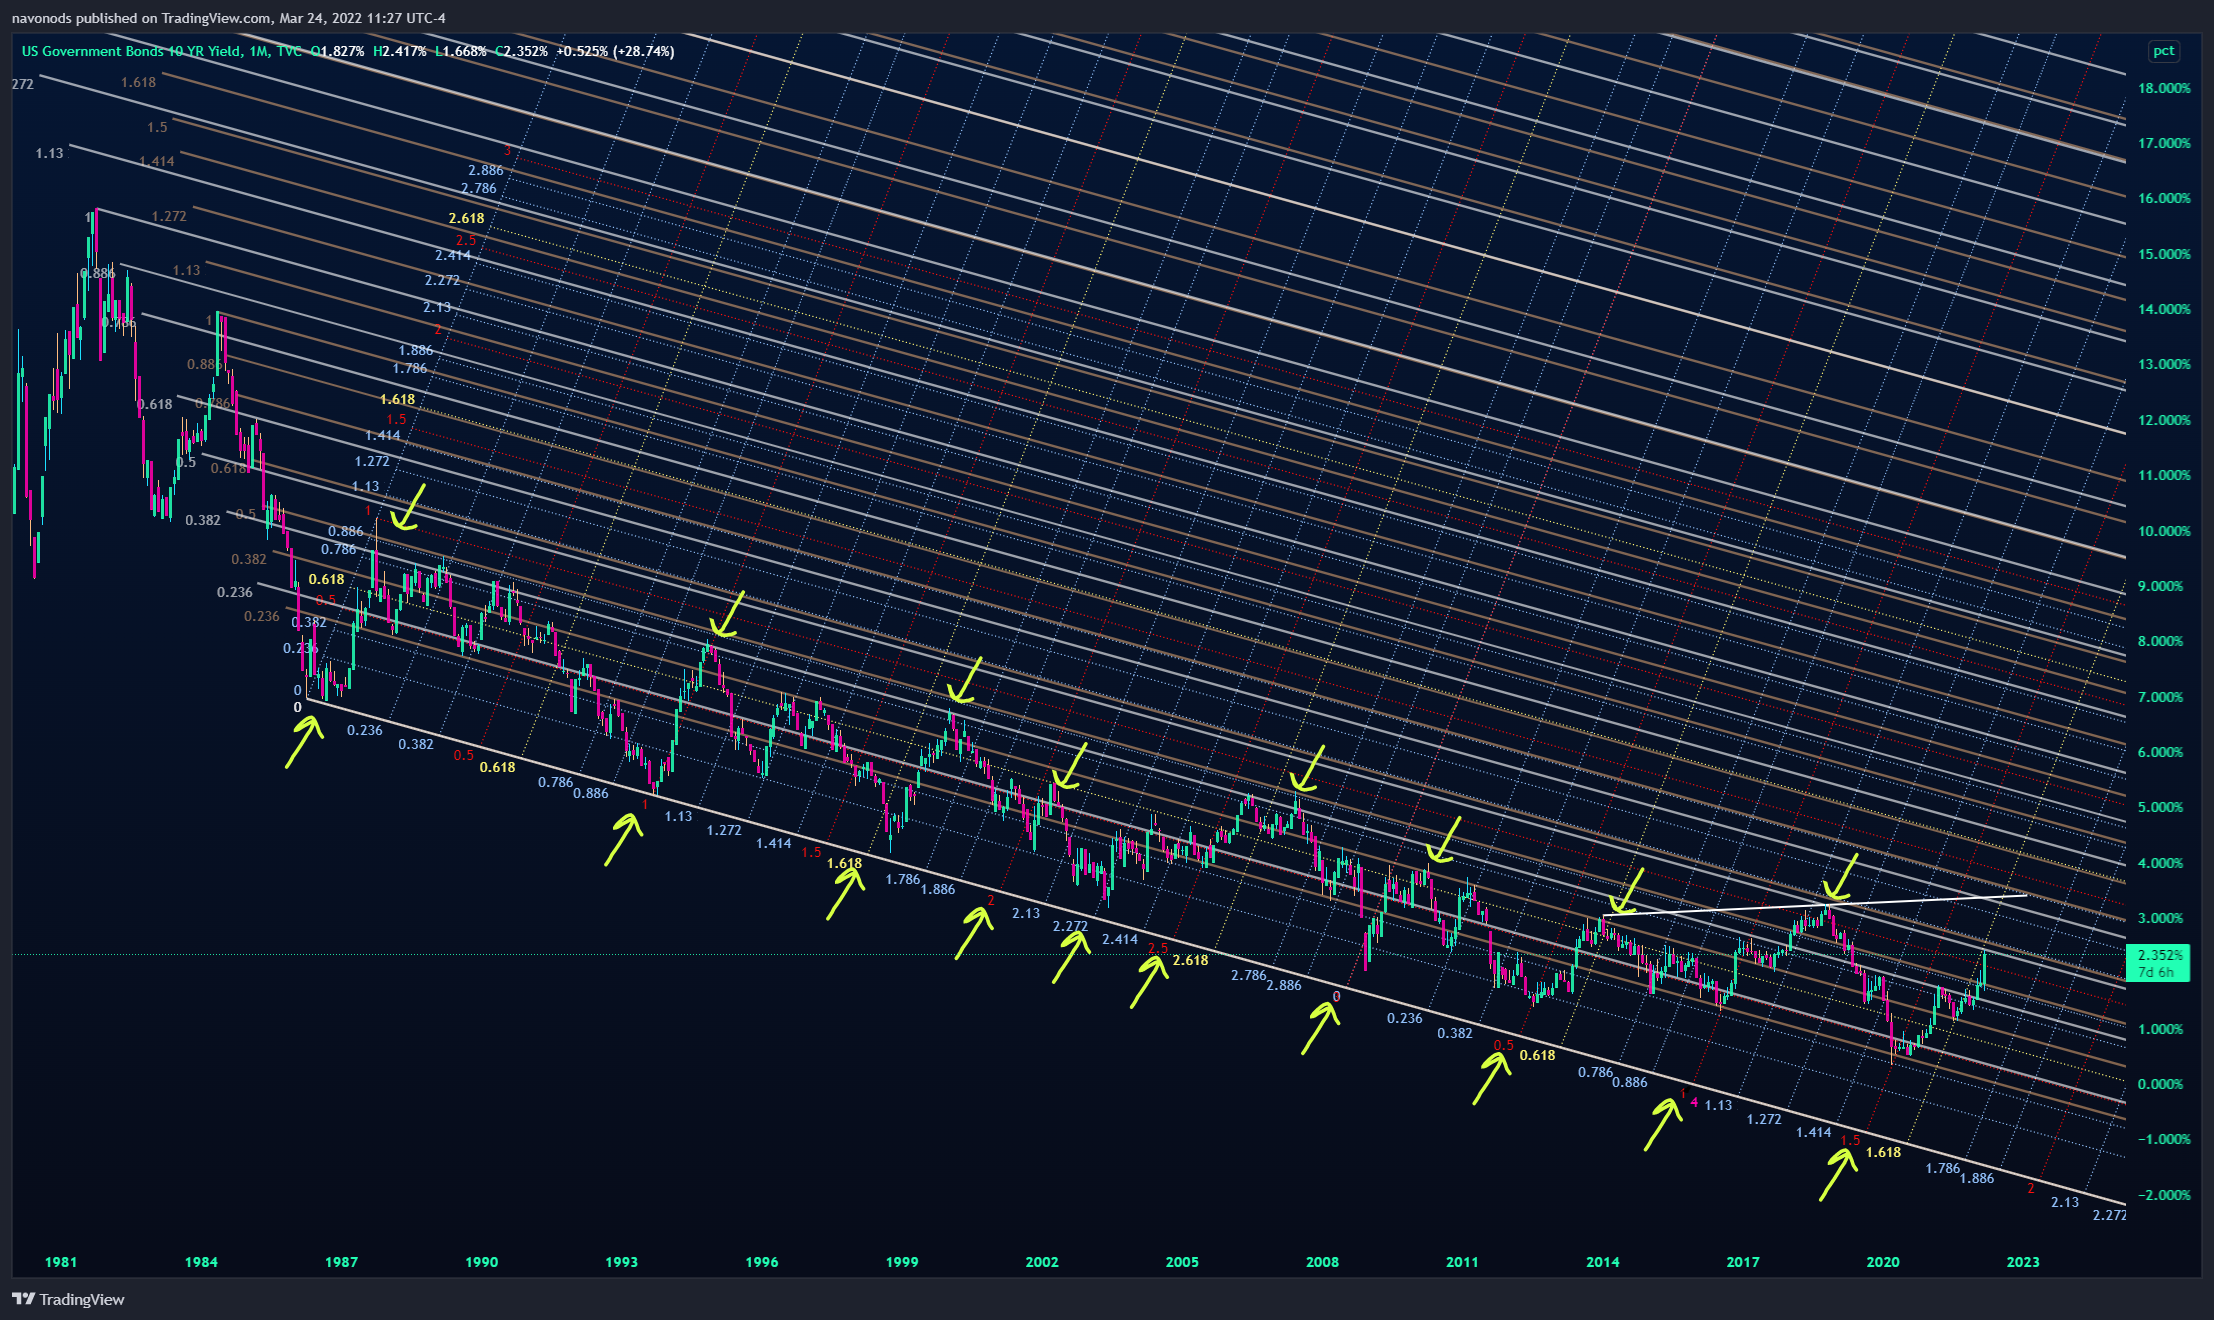2214x1320 pixels.
Task: Click the 2020 year label on time axis
Action: click(x=1883, y=1262)
